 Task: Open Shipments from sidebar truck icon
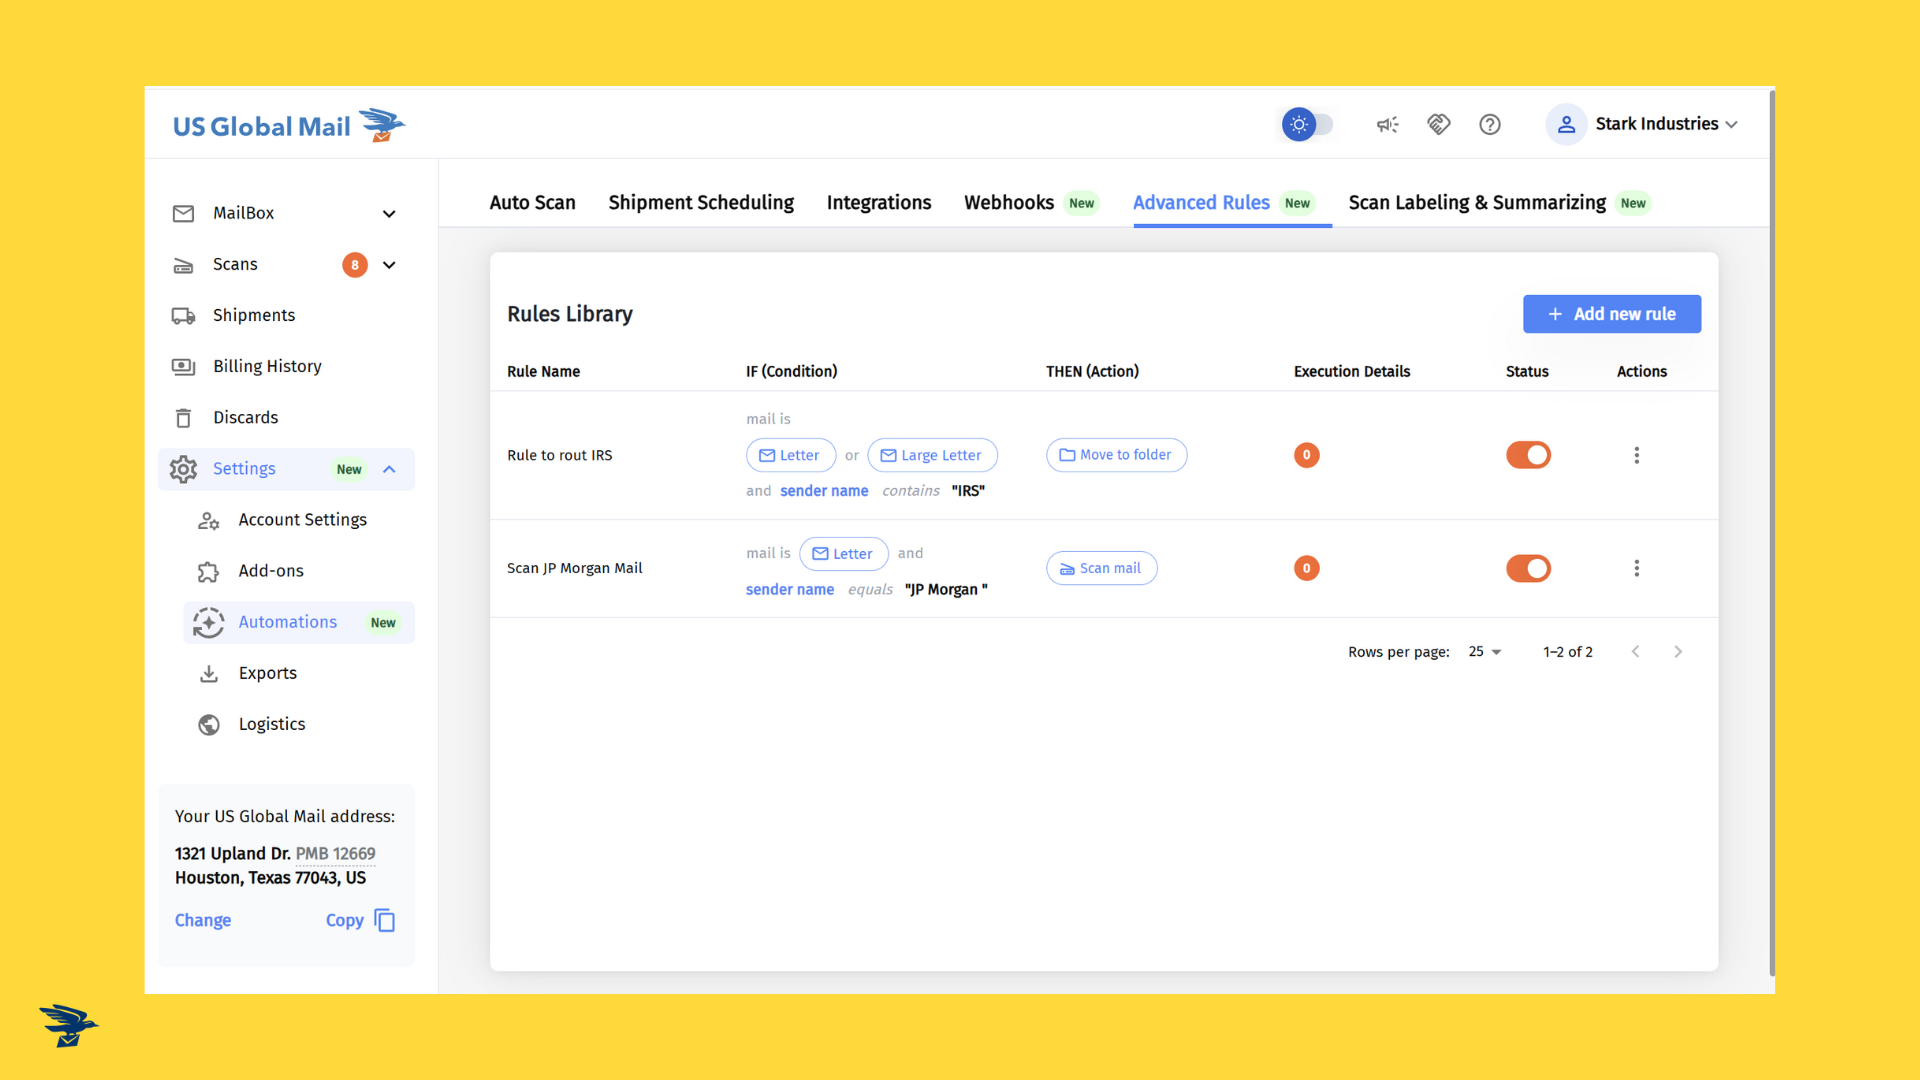pyautogui.click(x=184, y=316)
